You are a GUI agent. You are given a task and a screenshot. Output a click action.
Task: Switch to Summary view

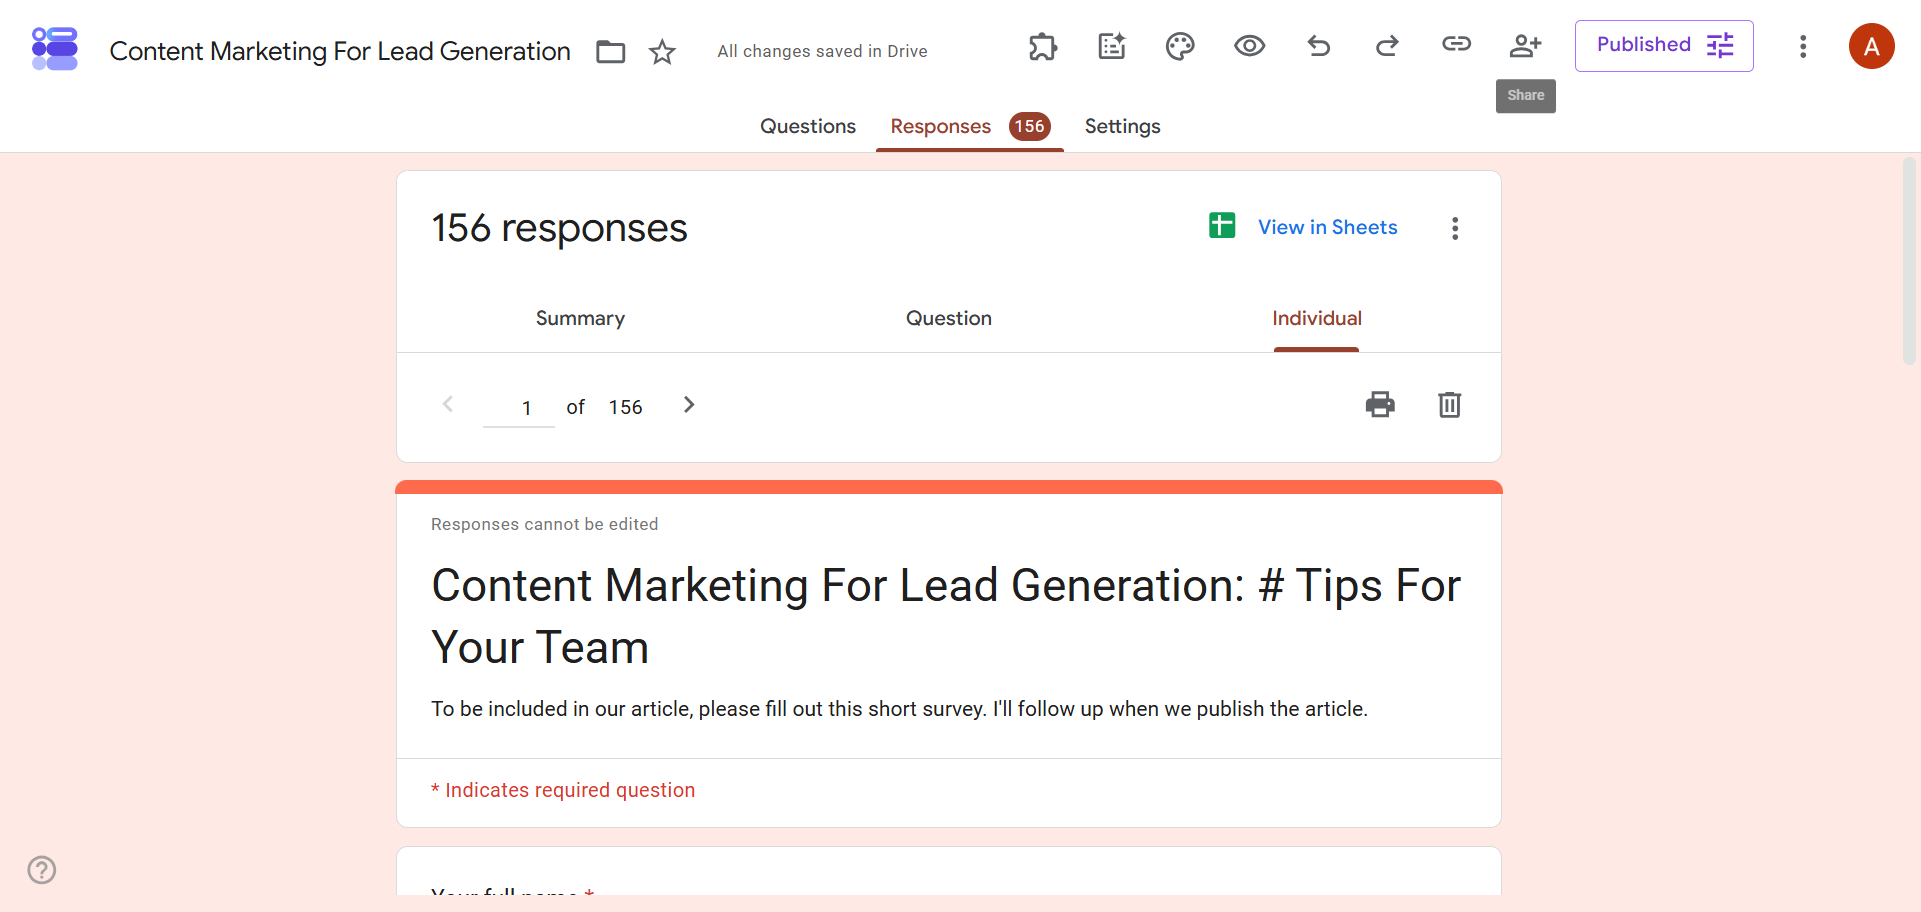580,318
